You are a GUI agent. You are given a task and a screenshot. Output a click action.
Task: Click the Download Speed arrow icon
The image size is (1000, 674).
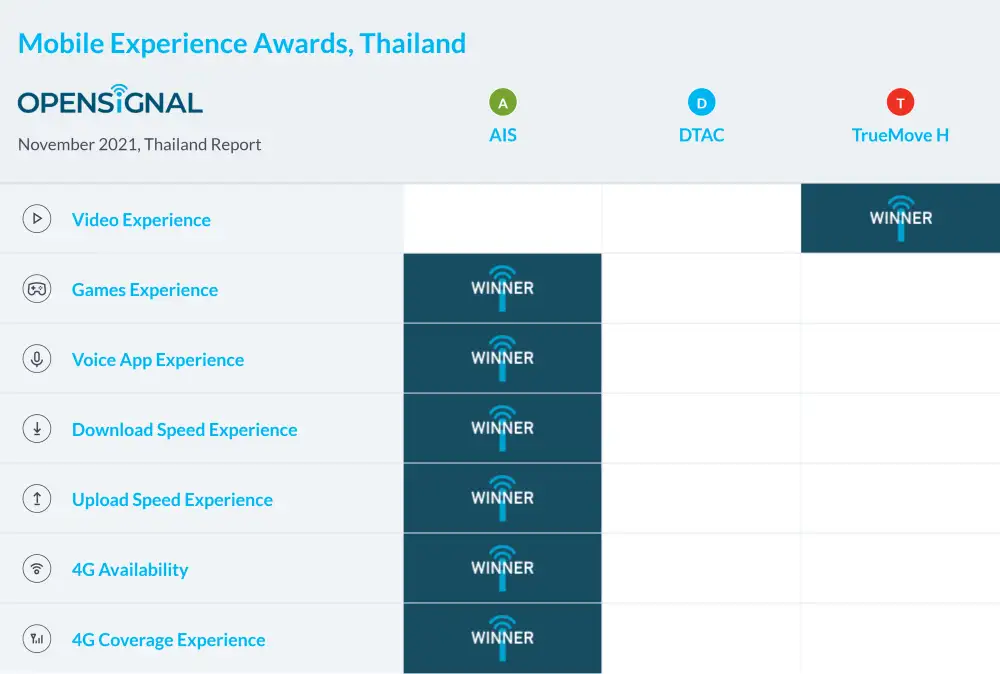[x=37, y=429]
